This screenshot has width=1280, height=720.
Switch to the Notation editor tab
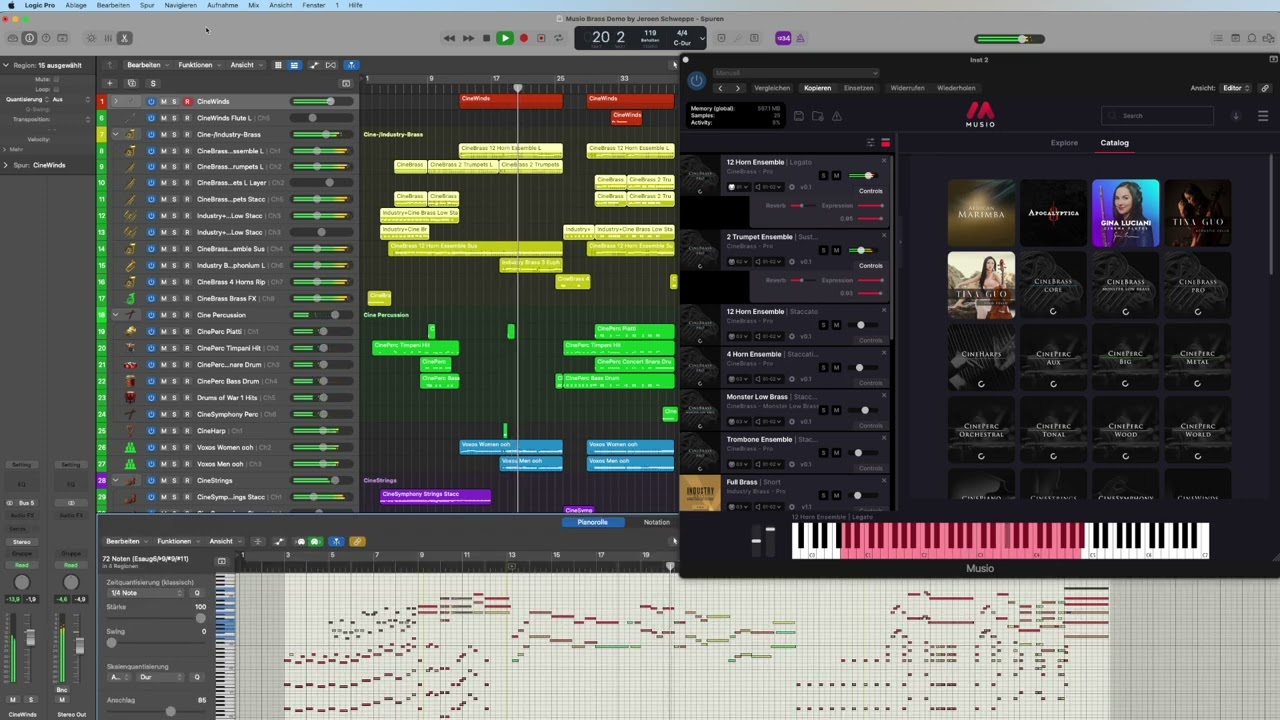(657, 522)
